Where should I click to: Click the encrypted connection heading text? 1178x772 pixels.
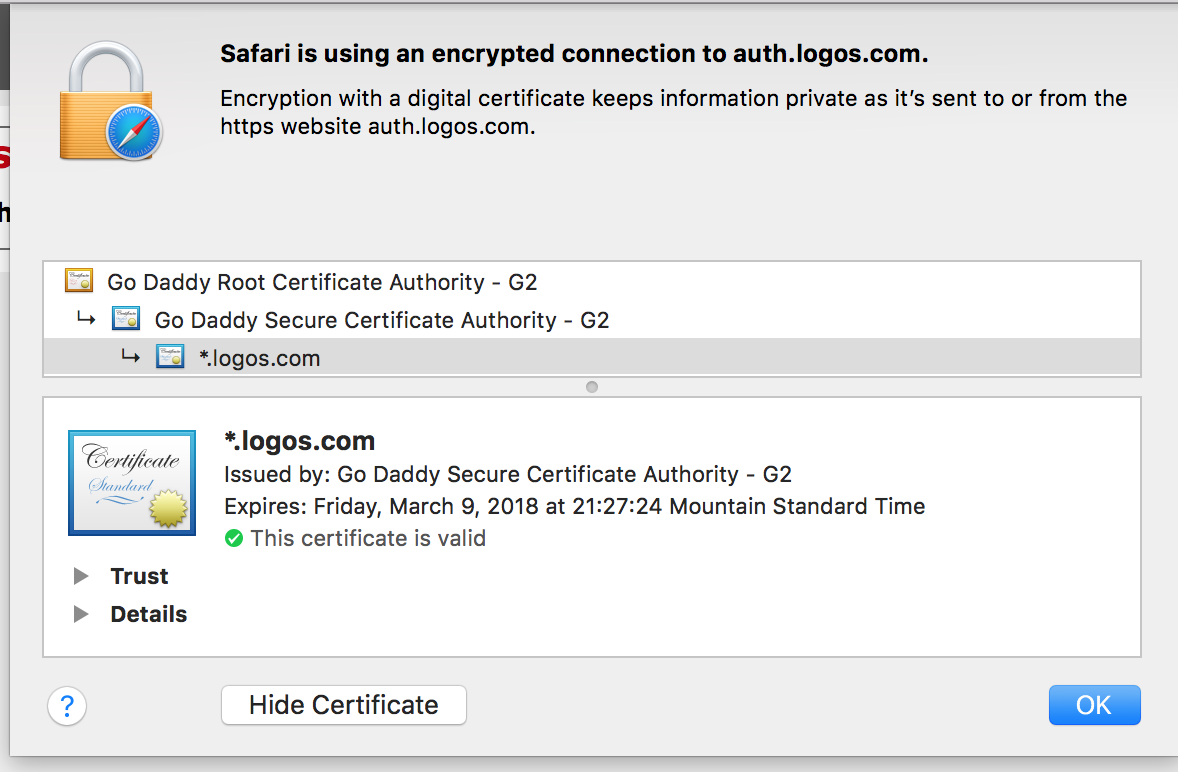[574, 54]
